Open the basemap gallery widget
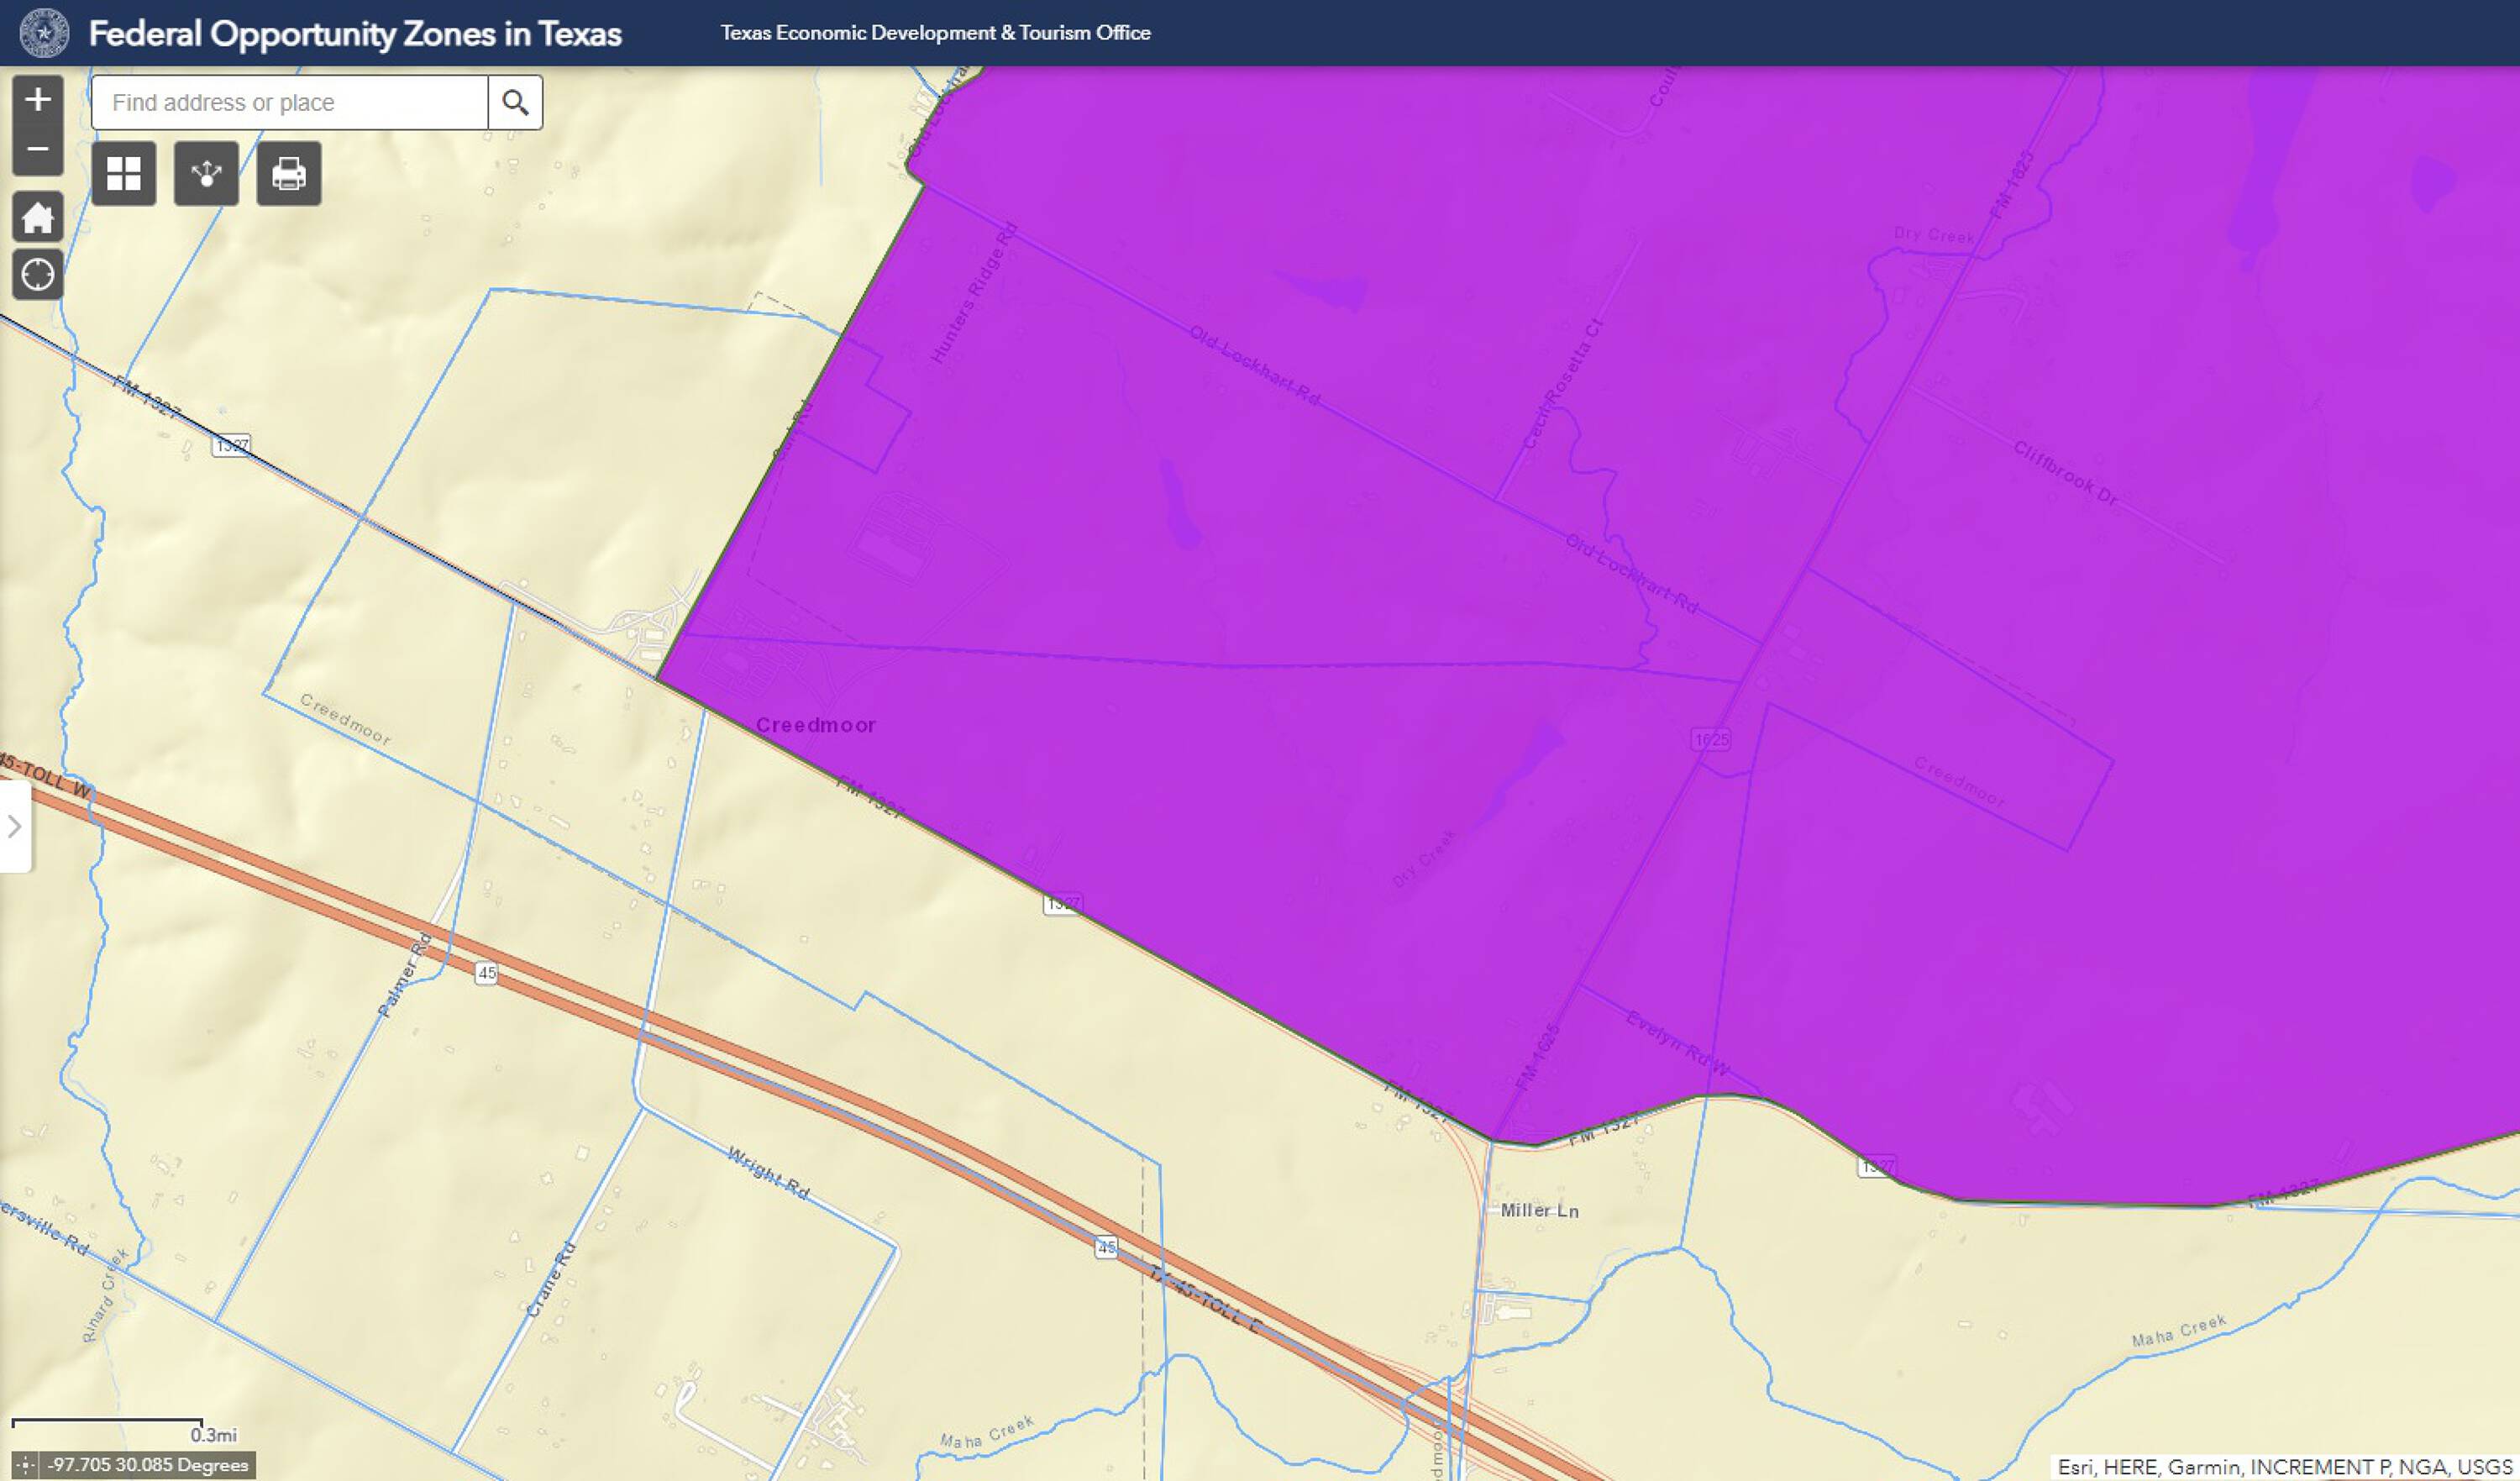The height and width of the screenshot is (1481, 2520). coord(124,174)
